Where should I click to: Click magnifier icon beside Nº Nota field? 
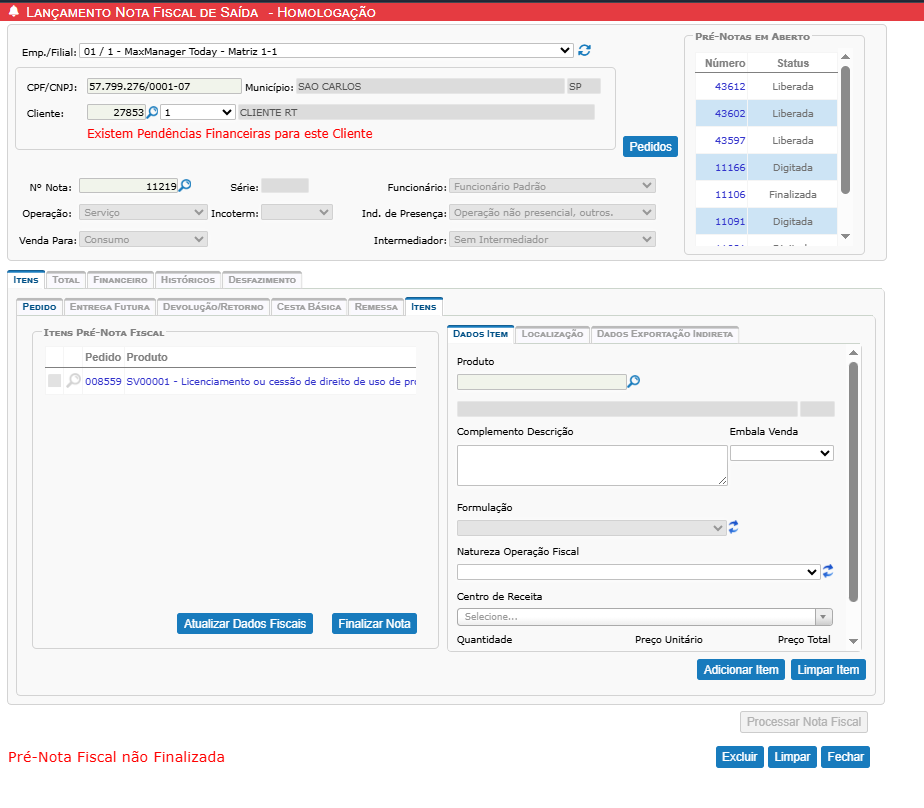click(184, 185)
